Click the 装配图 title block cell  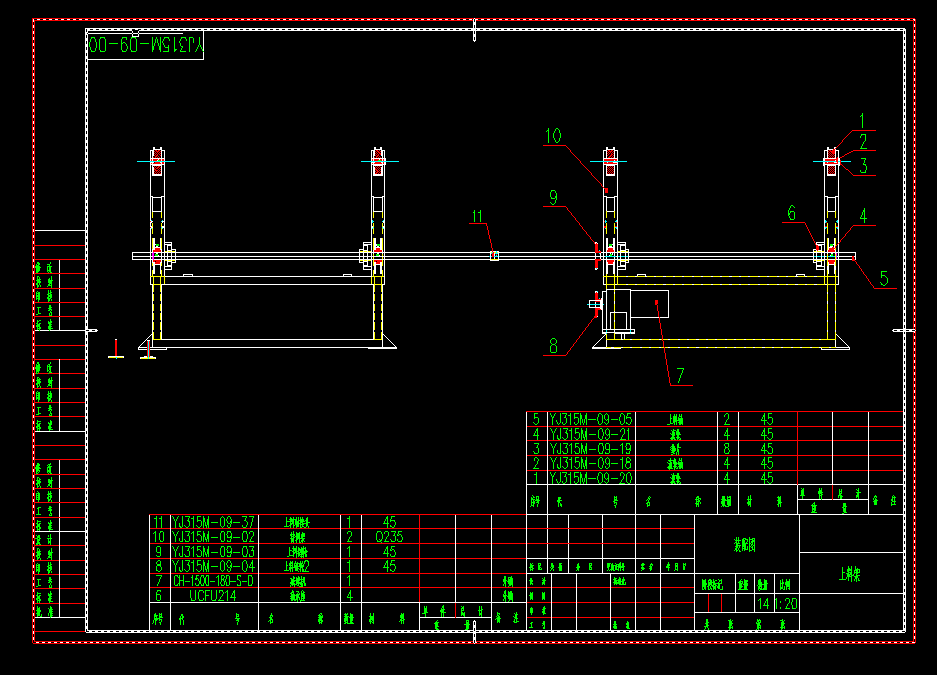745,543
